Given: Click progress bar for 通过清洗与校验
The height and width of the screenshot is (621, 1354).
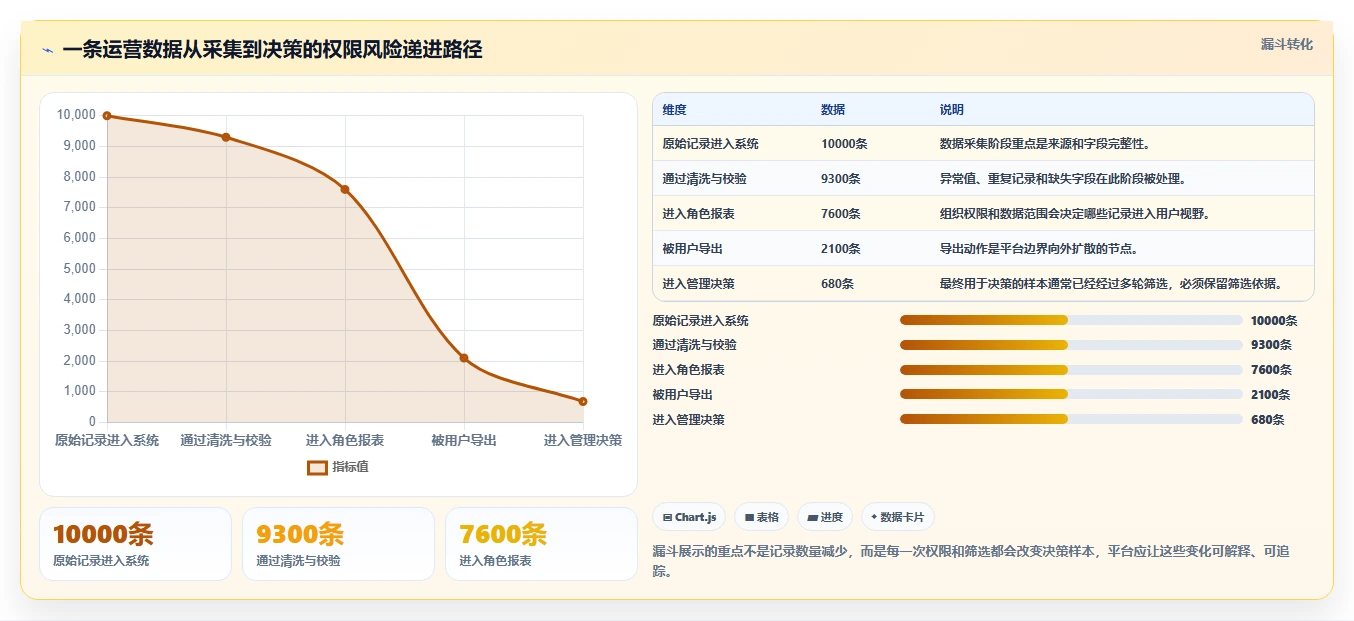Looking at the screenshot, I should 1071,345.
